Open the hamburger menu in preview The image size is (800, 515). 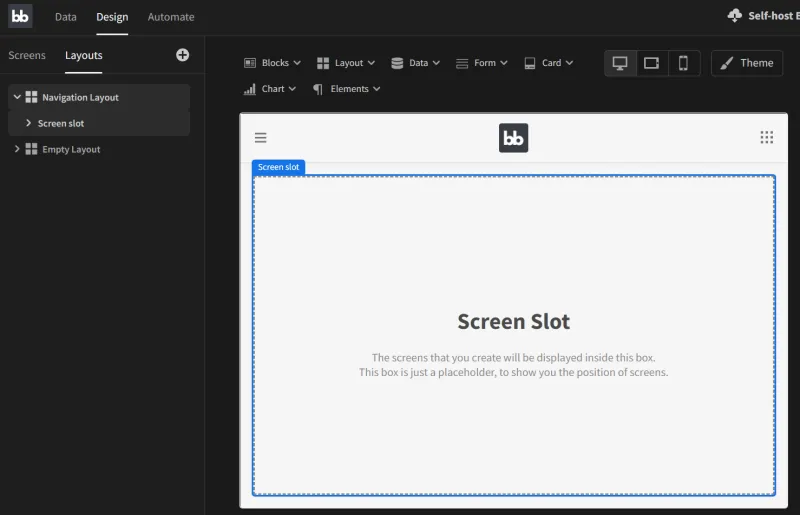click(261, 138)
